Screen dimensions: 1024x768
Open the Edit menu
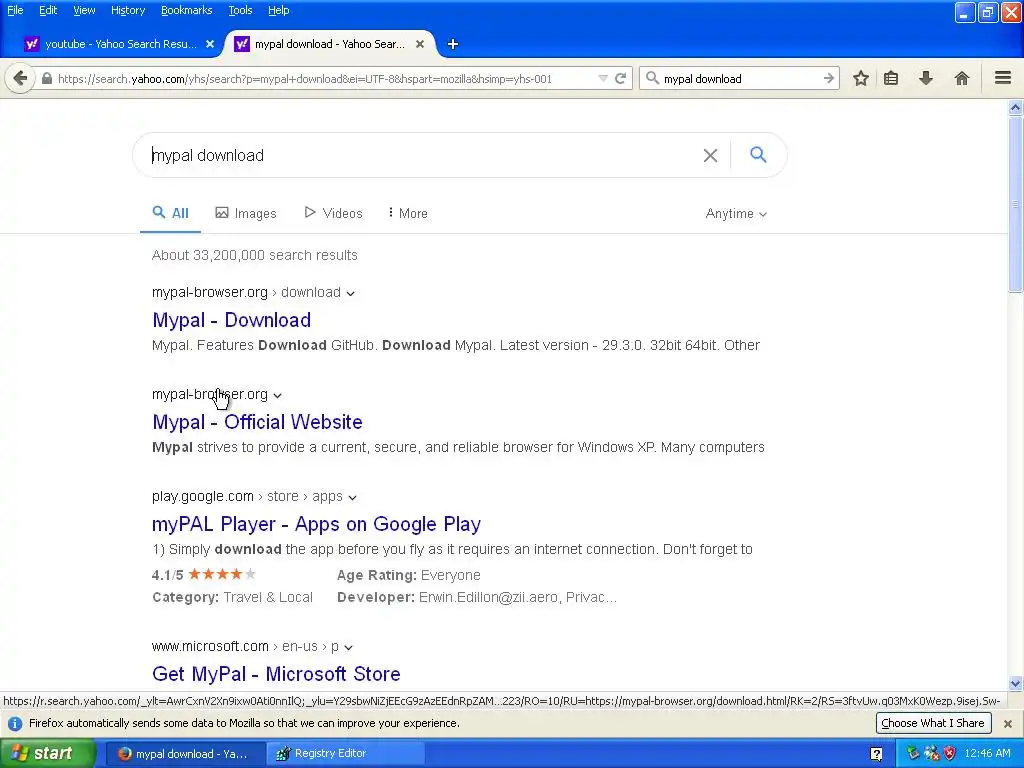click(48, 10)
